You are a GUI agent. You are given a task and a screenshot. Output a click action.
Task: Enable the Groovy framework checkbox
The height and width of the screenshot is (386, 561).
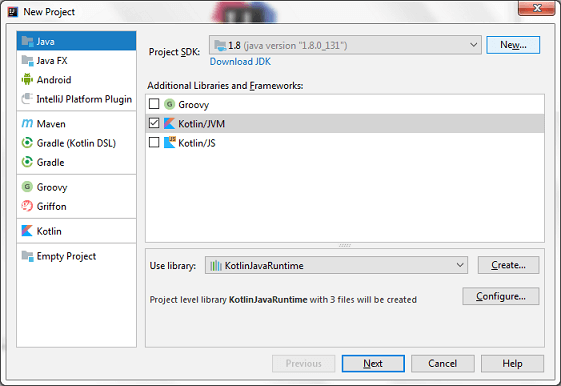(154, 104)
